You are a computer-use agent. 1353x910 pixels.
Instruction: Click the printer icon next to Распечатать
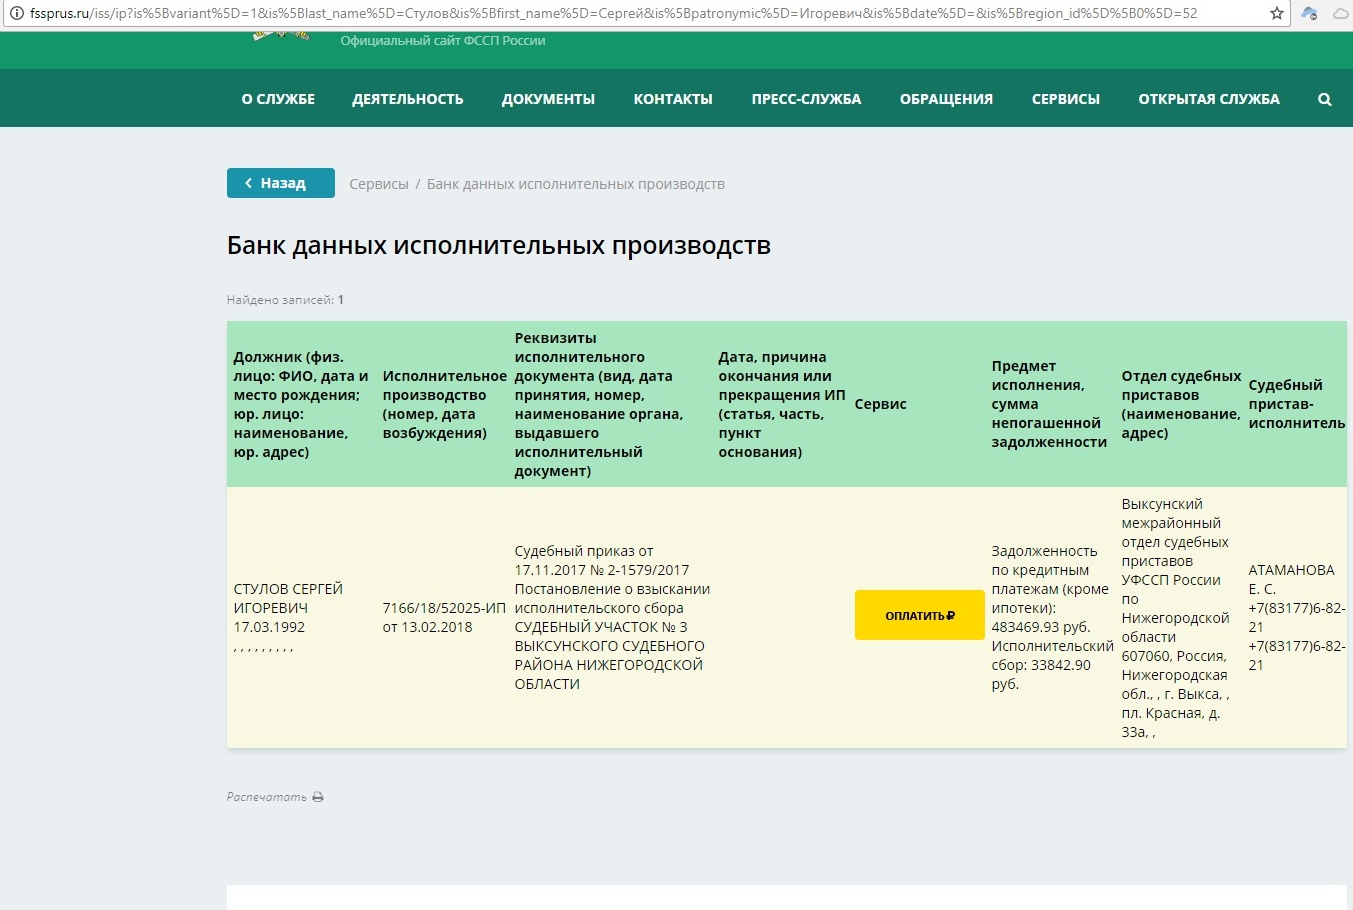point(318,797)
